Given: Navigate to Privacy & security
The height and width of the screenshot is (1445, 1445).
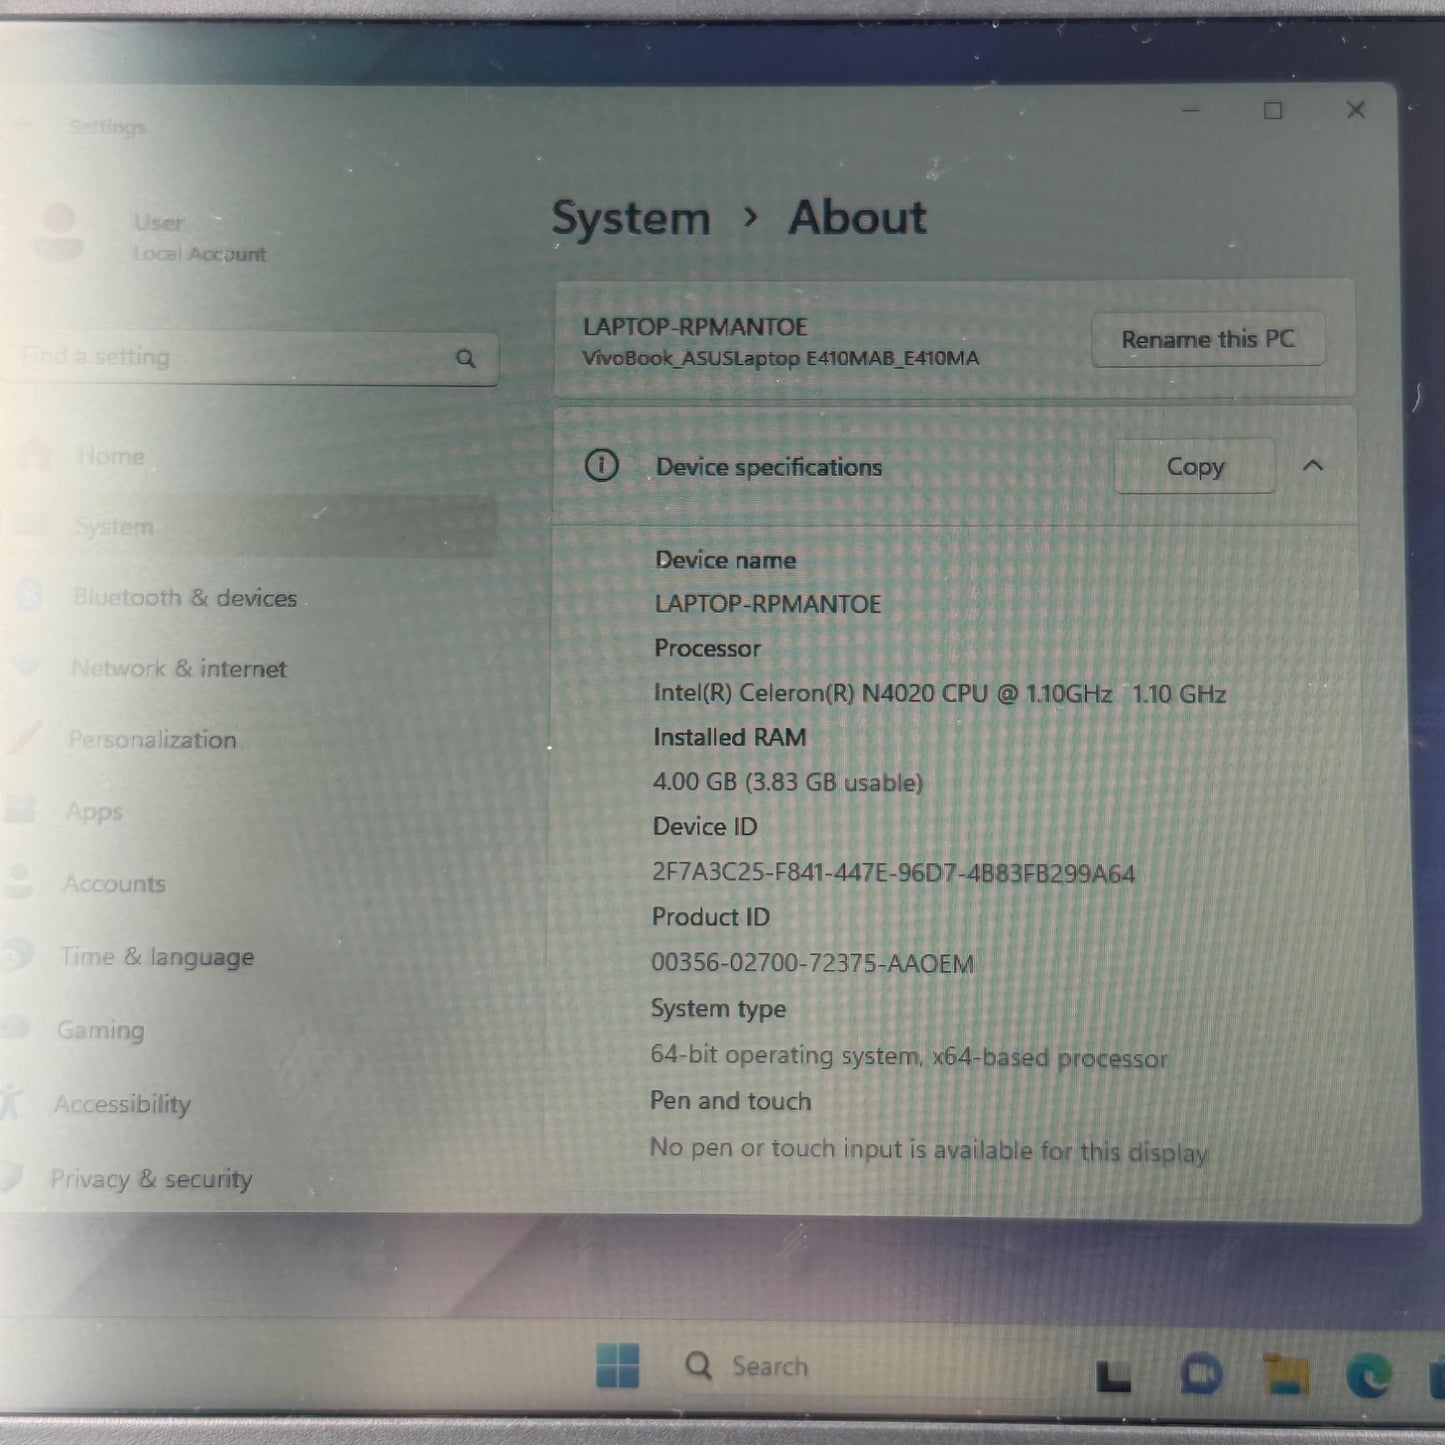Looking at the screenshot, I should (151, 1179).
